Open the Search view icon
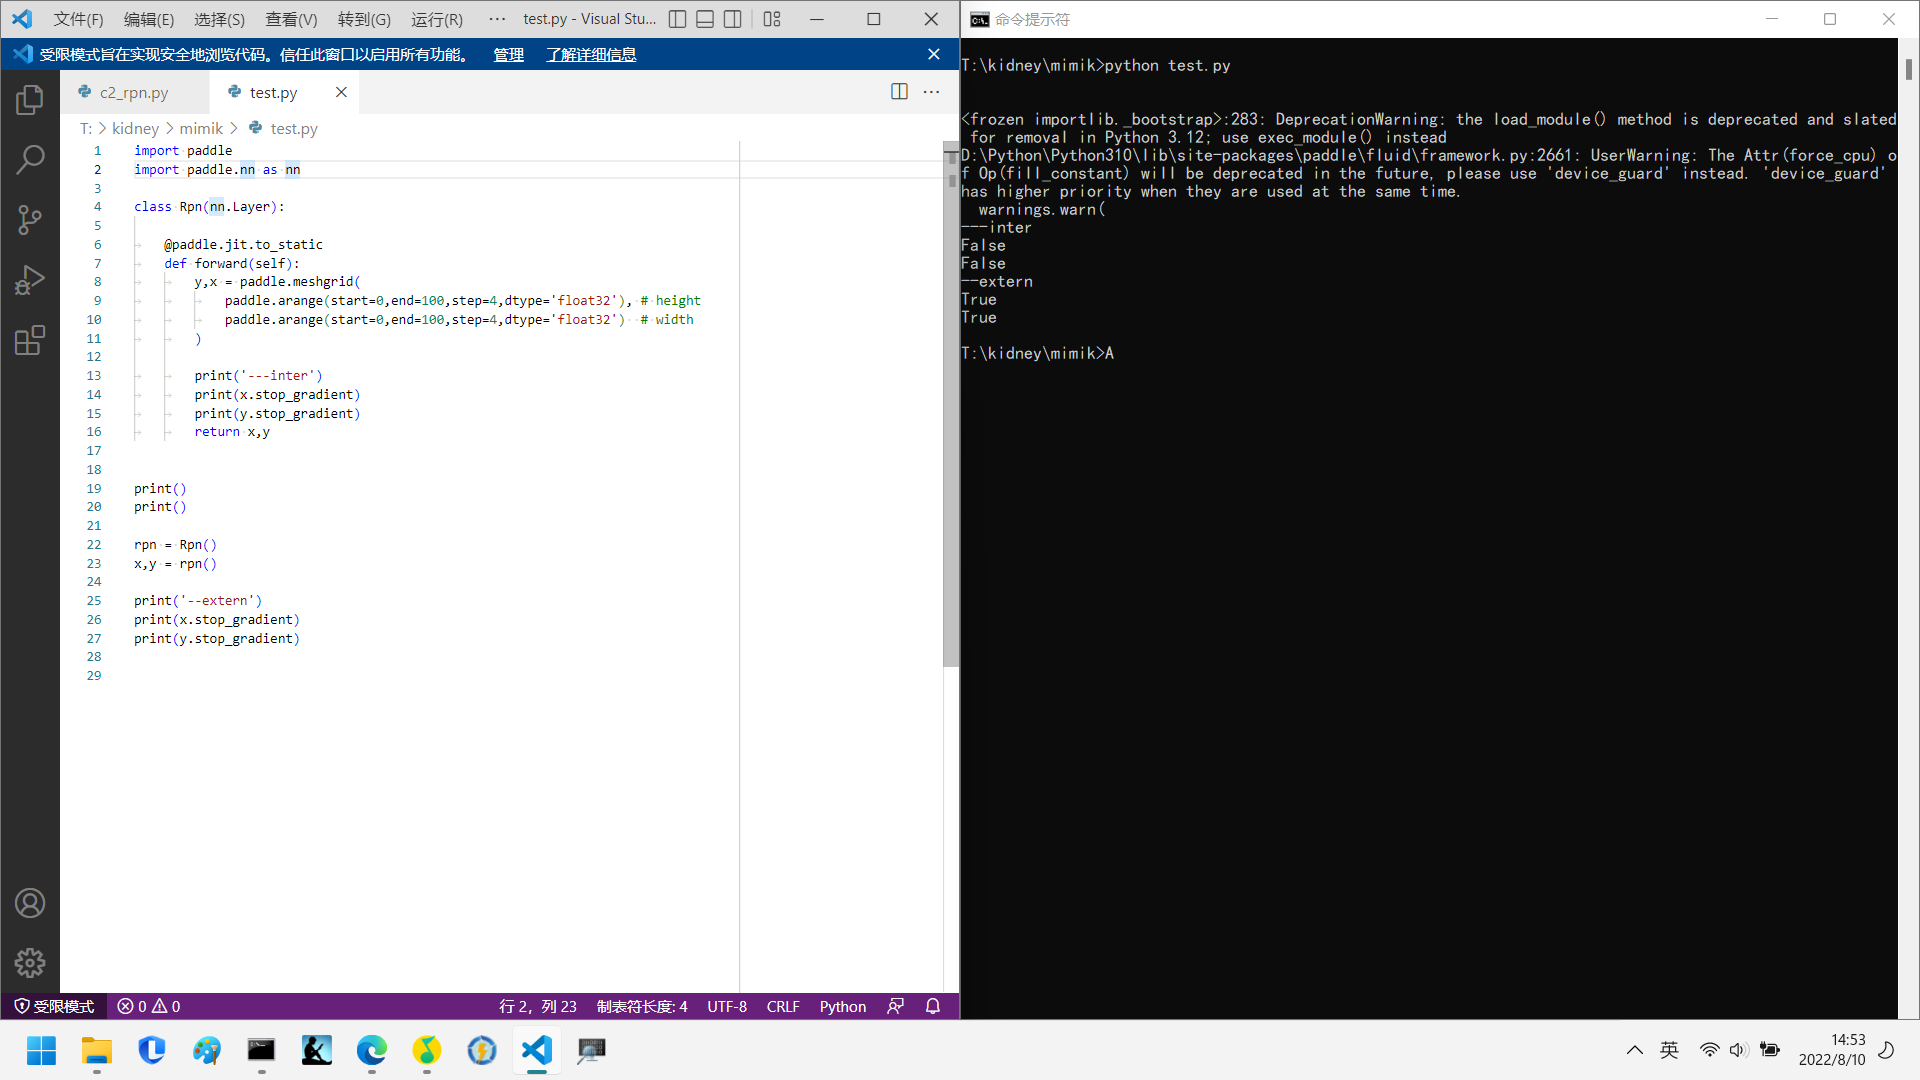 click(x=30, y=160)
